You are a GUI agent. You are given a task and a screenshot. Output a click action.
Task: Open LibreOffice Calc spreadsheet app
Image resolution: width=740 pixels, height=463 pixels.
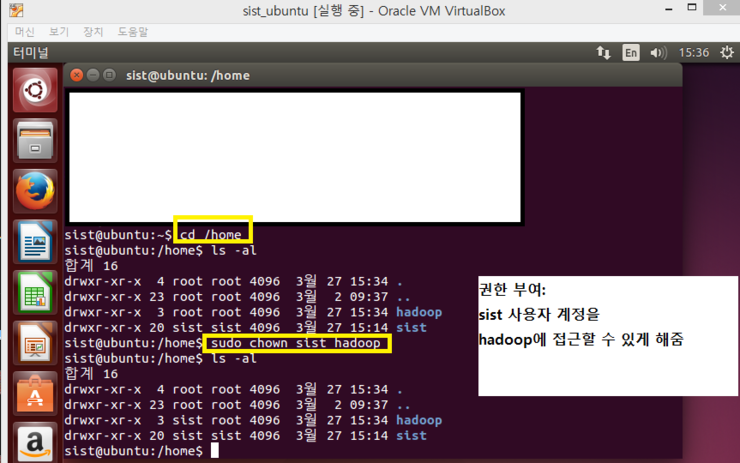pos(34,294)
